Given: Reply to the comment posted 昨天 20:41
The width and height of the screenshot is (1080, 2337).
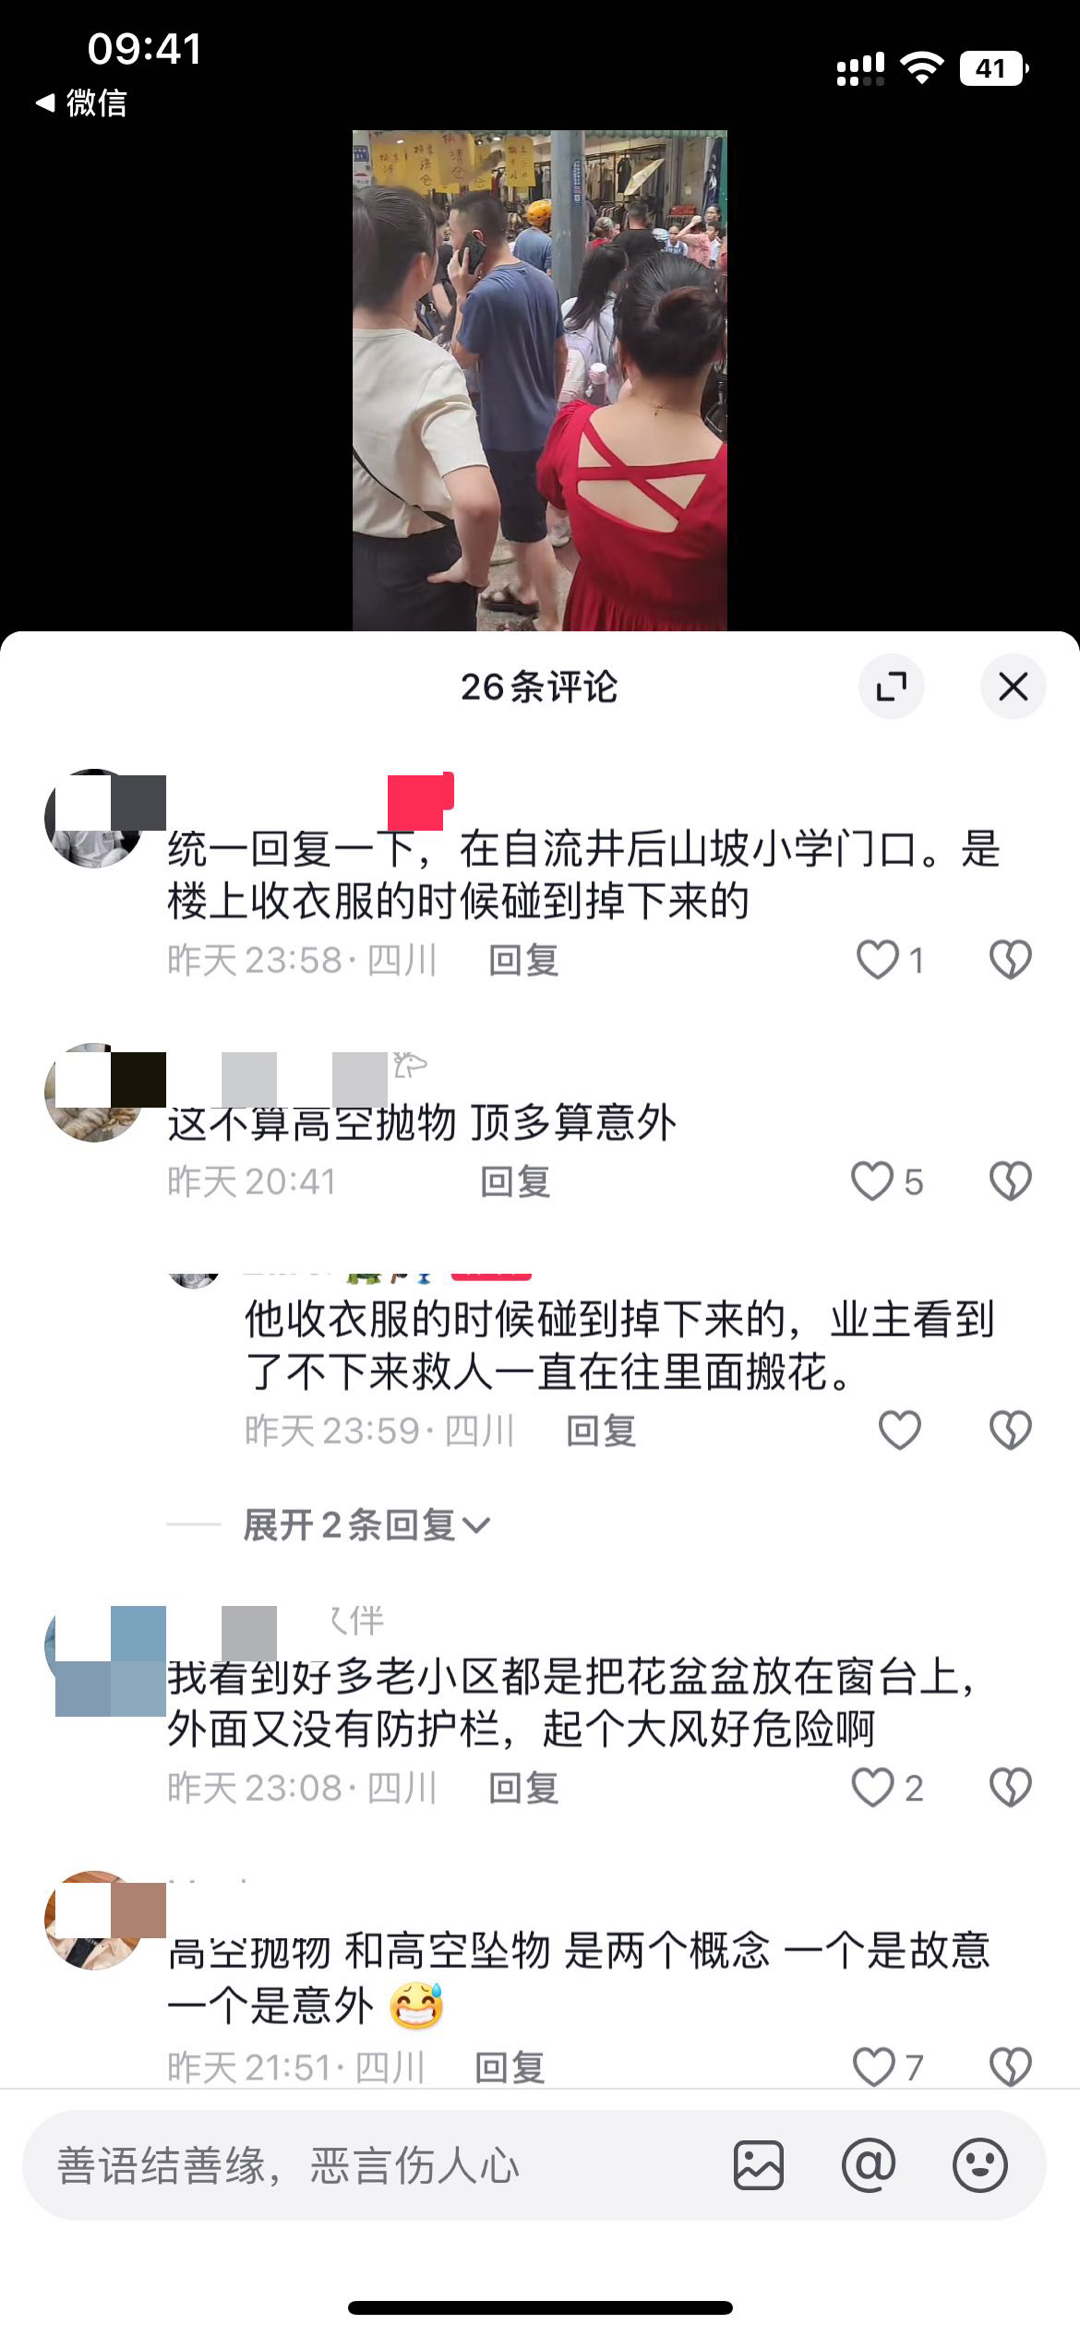Looking at the screenshot, I should pos(515,1181).
